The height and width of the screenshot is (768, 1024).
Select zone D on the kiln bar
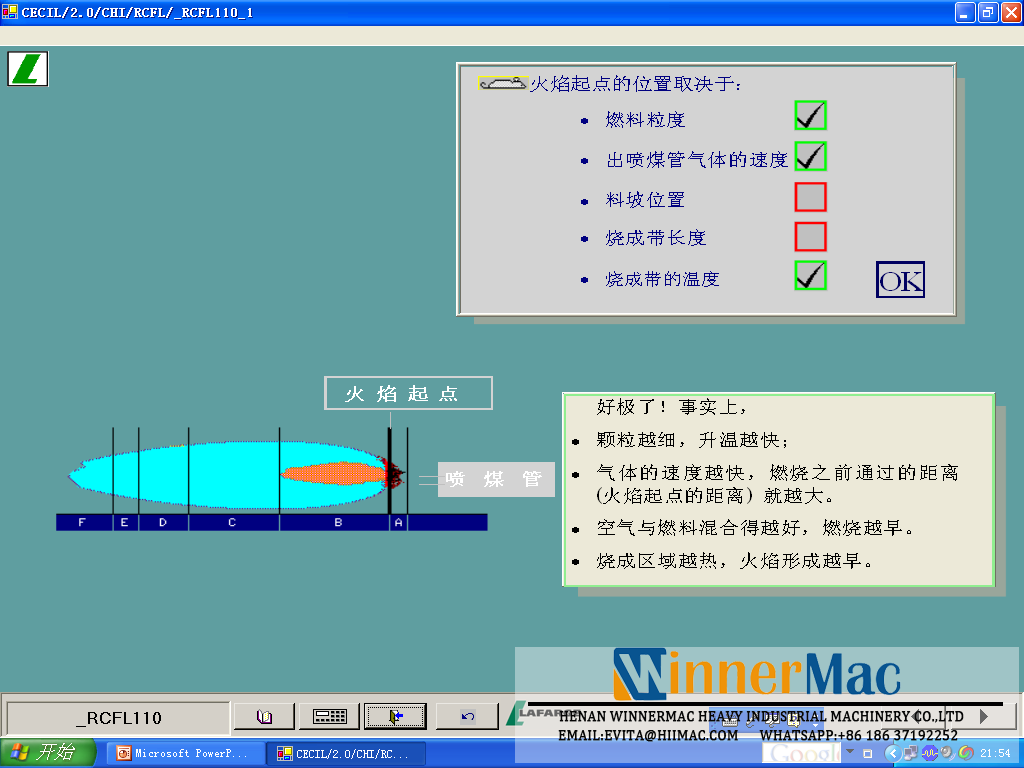(x=163, y=522)
